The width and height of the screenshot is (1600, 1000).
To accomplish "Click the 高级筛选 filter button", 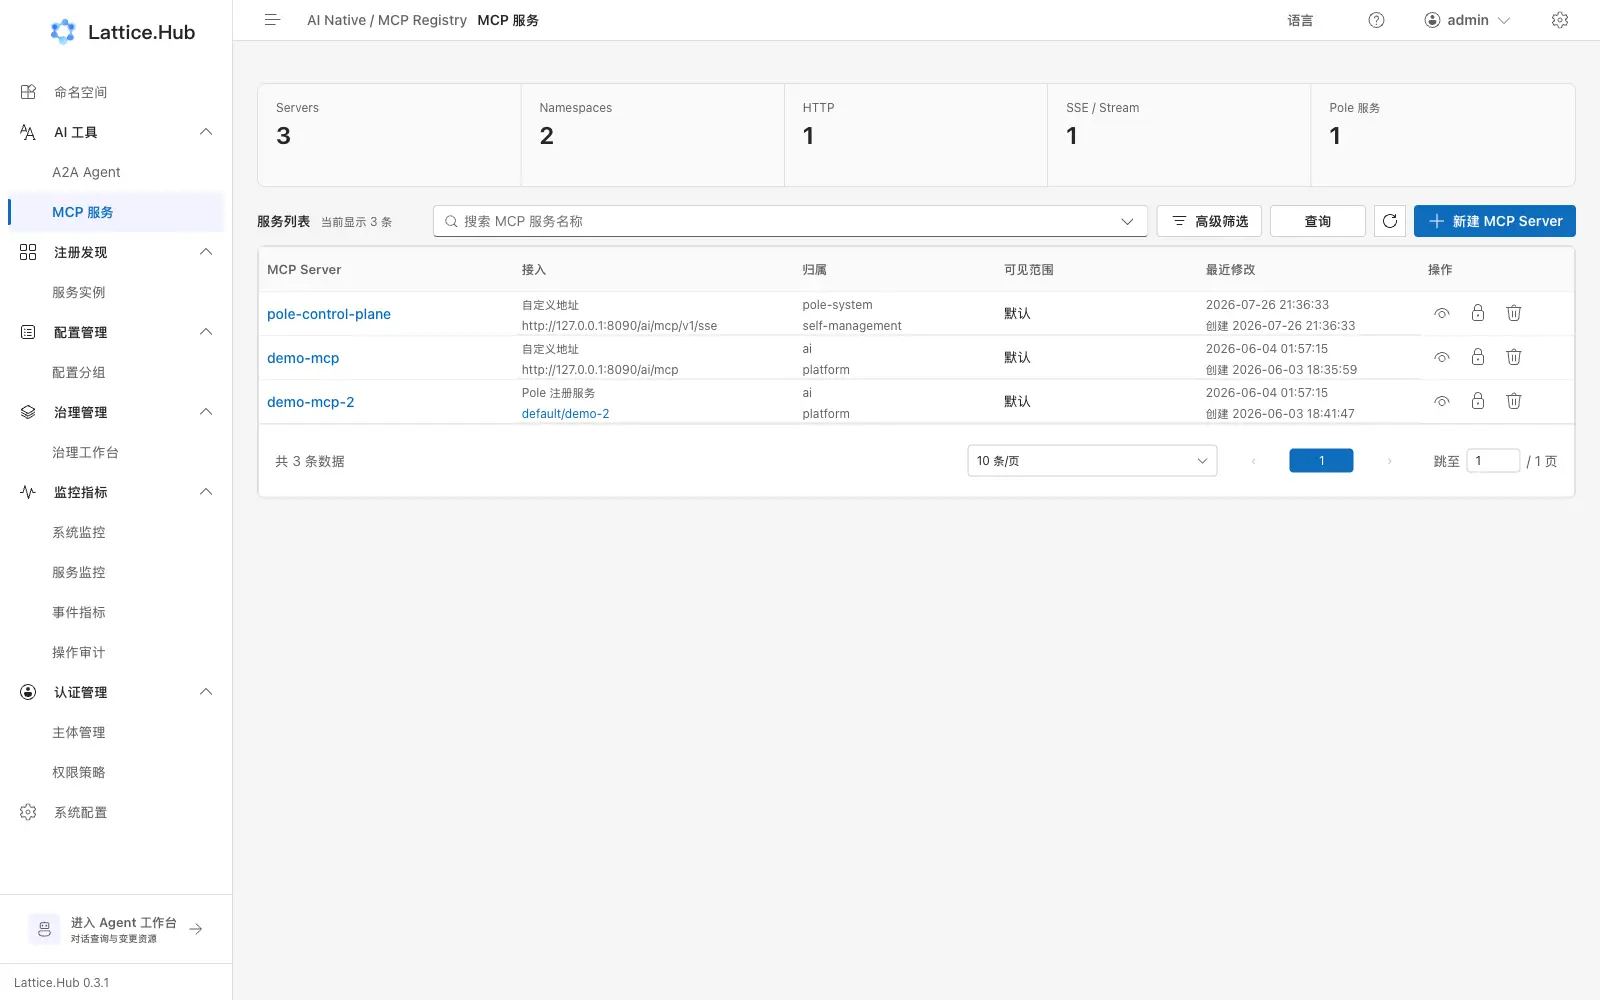I will pyautogui.click(x=1209, y=221).
